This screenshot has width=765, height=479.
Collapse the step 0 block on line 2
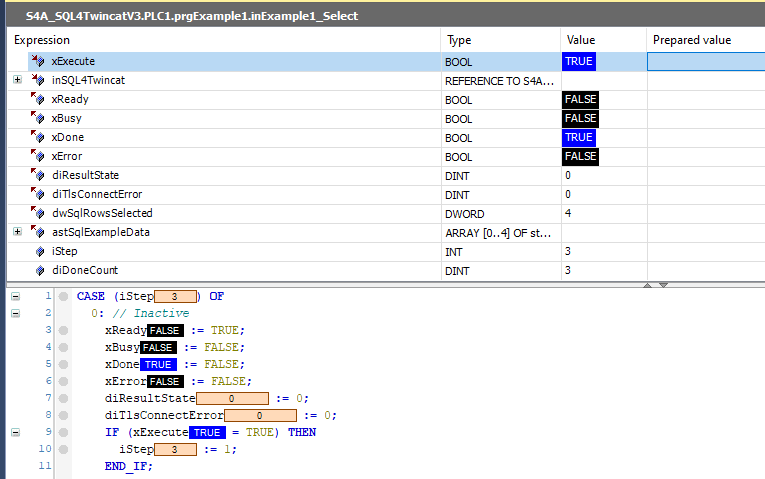[x=16, y=313]
